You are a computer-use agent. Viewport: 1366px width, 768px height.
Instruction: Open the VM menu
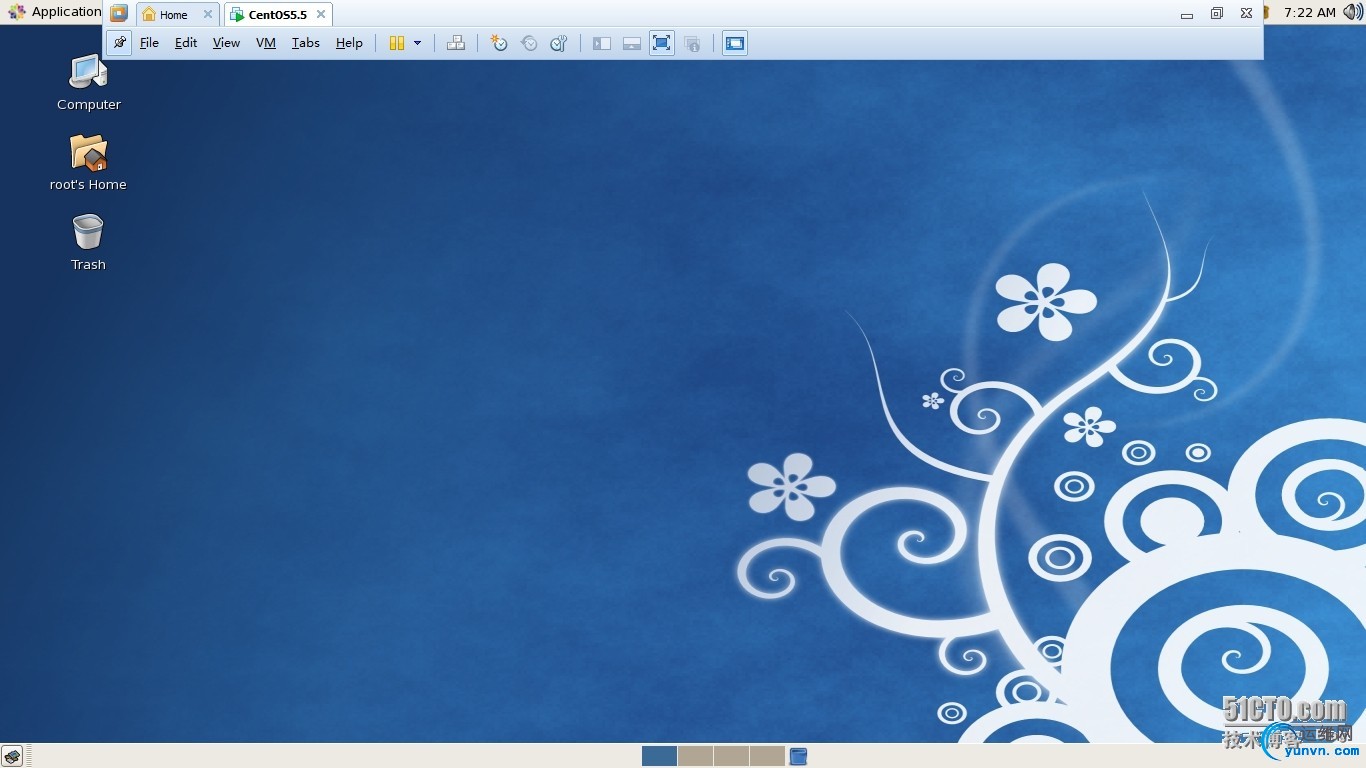click(266, 43)
